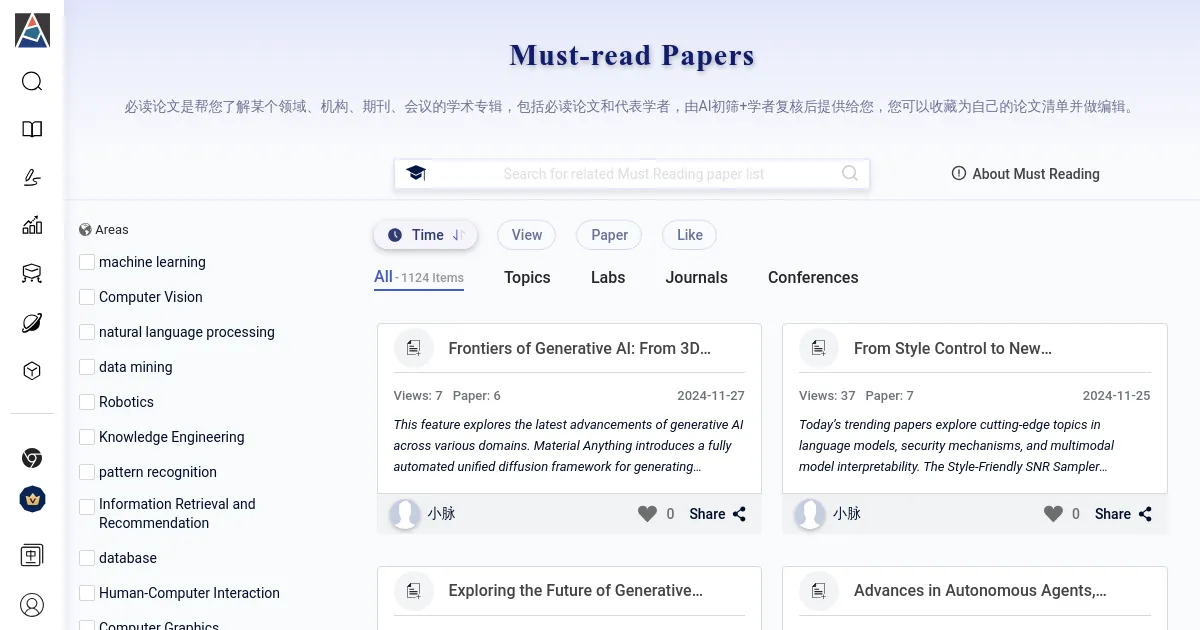Click the 3D cube icon in sidebar

32,371
